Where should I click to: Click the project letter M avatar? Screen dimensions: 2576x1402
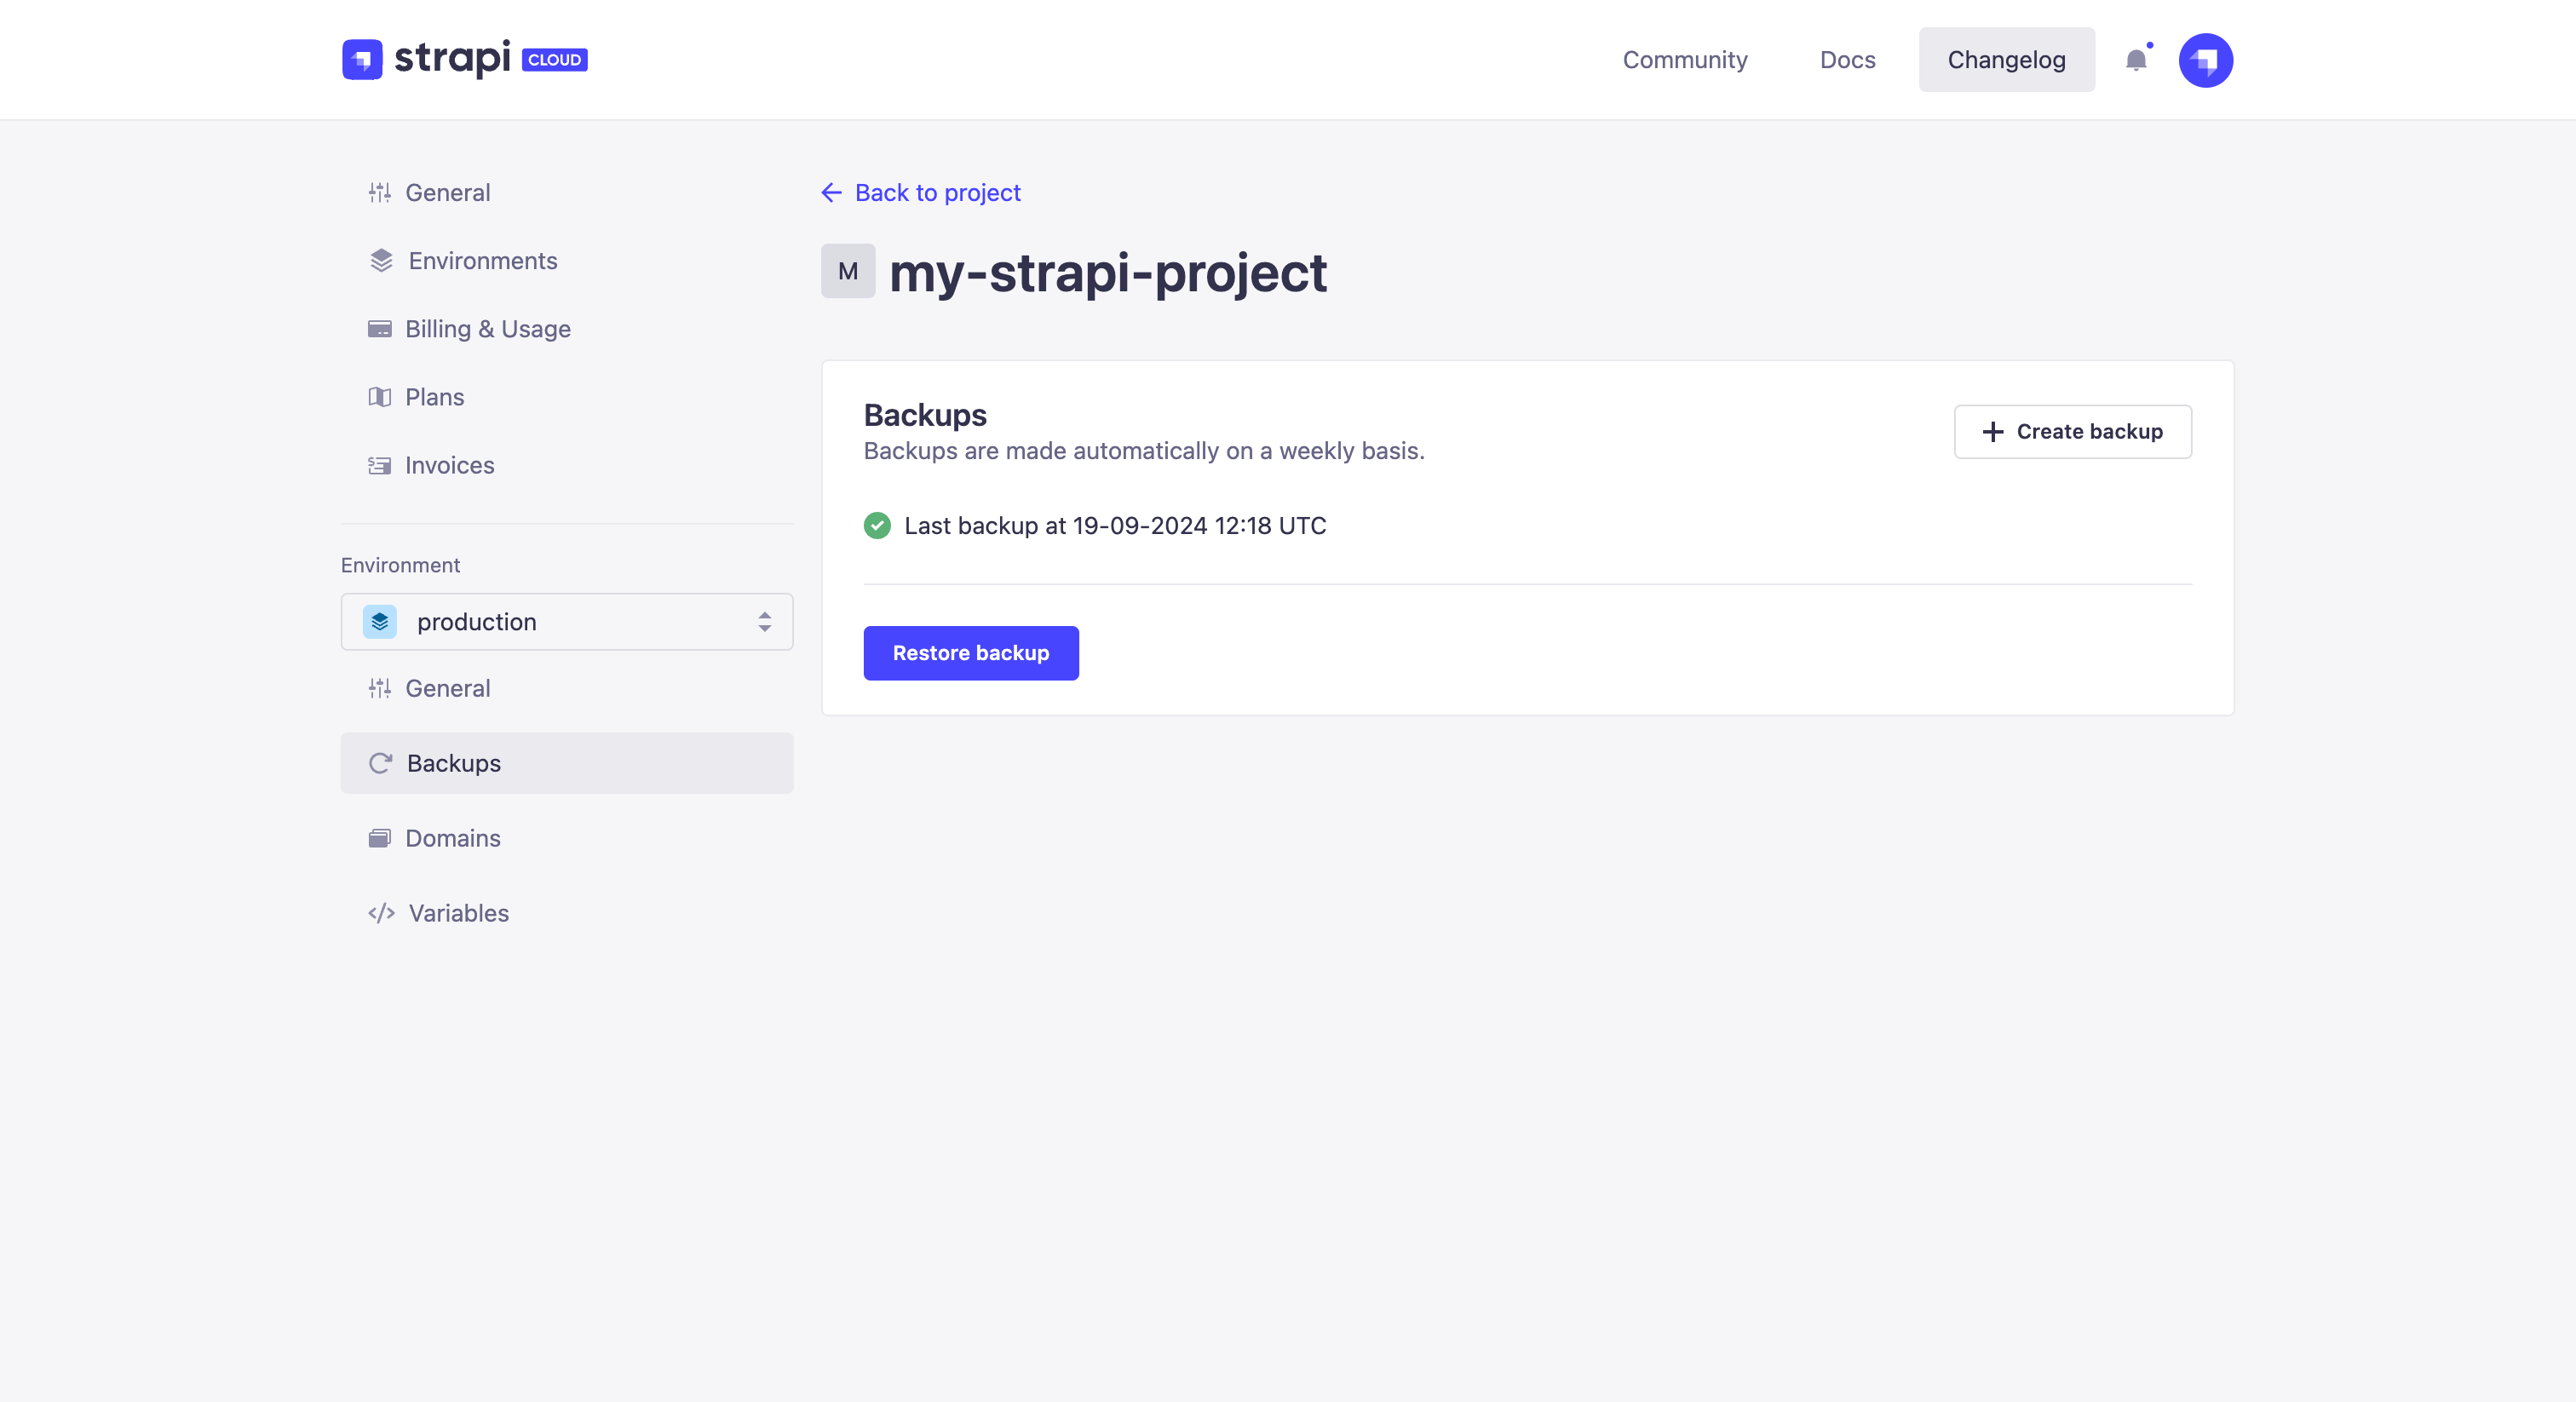click(x=847, y=271)
